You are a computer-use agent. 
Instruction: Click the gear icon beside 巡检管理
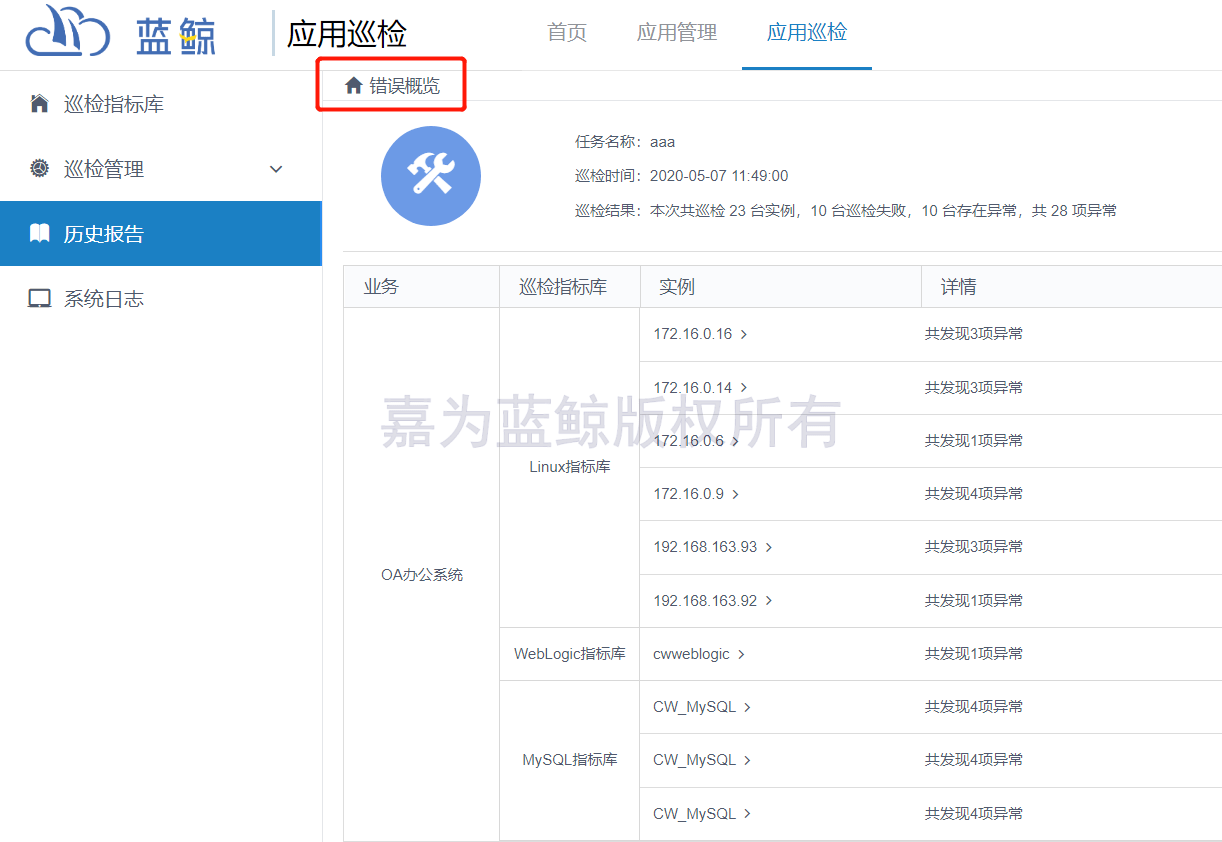[x=40, y=169]
